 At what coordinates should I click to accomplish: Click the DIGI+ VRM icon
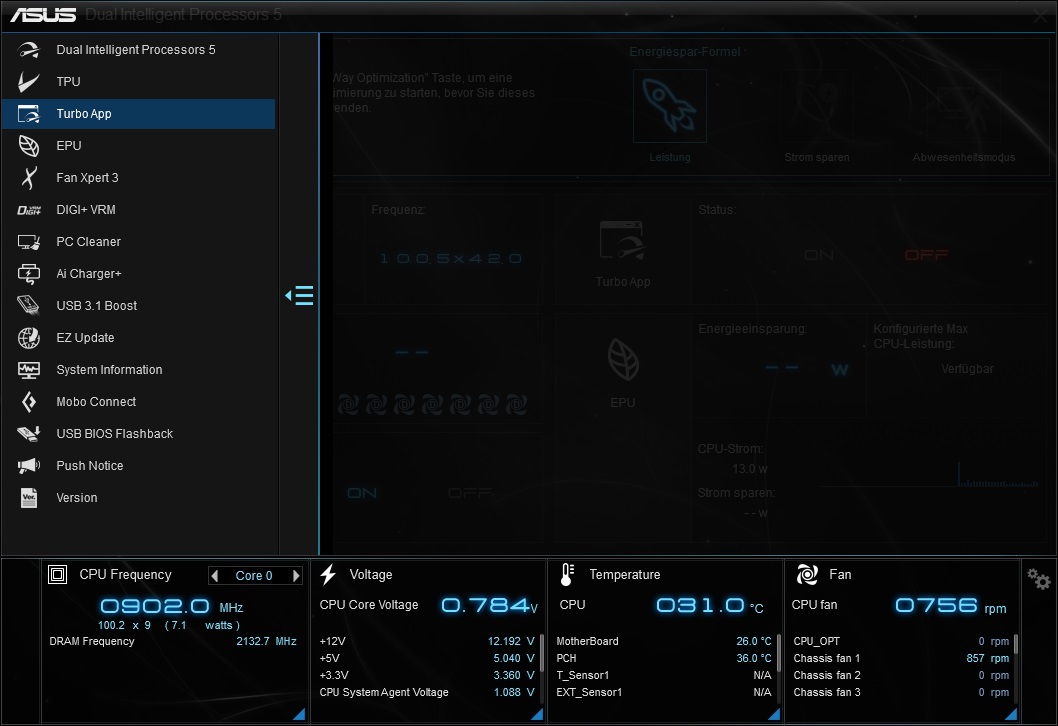point(29,210)
